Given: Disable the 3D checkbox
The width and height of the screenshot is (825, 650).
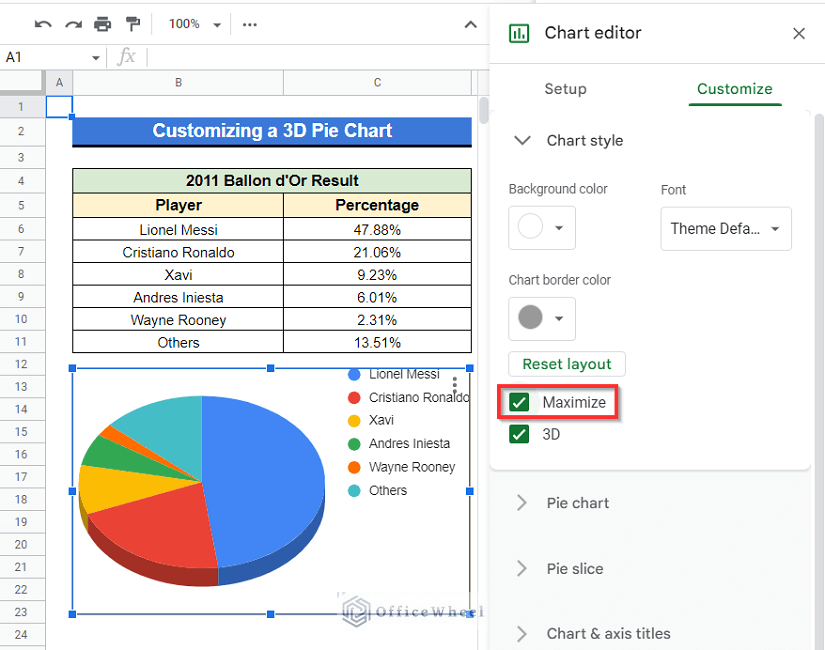Looking at the screenshot, I should (520, 434).
